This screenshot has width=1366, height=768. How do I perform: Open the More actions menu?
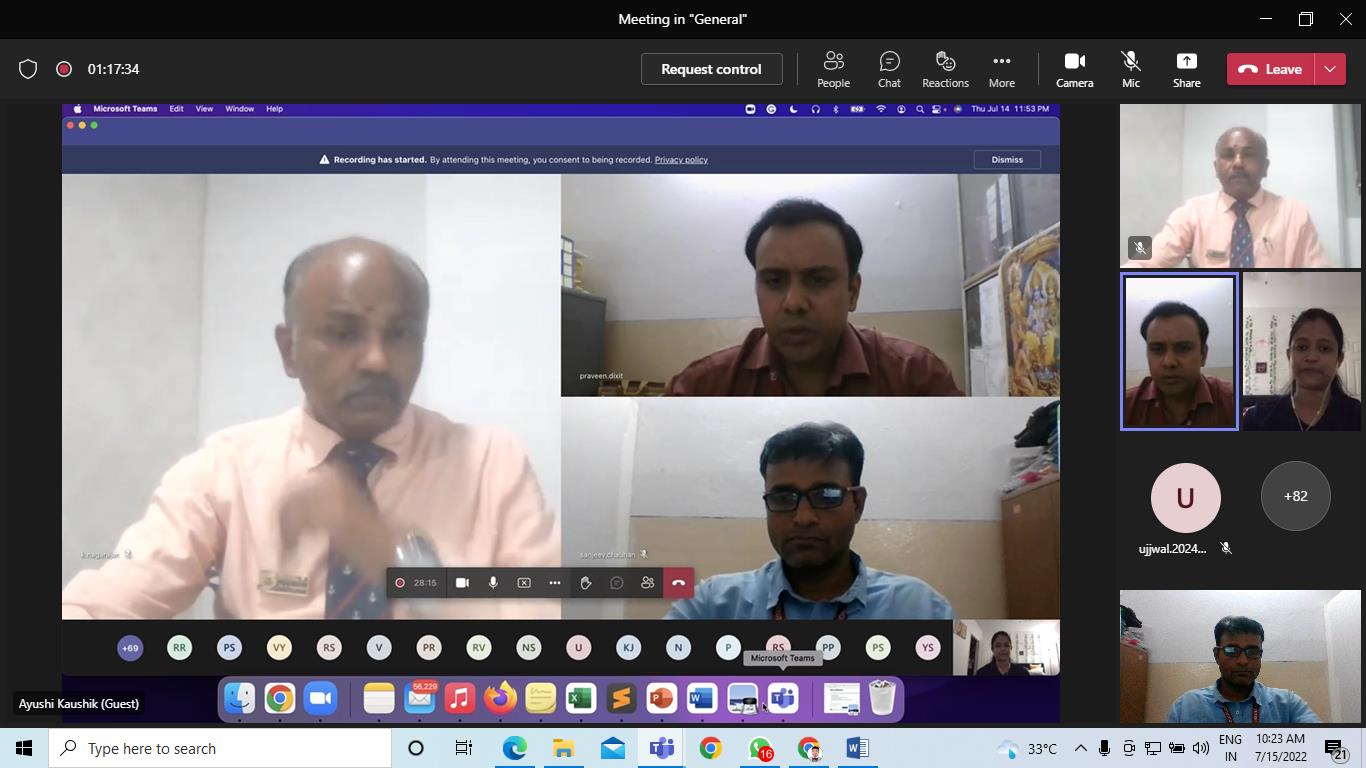click(1001, 69)
